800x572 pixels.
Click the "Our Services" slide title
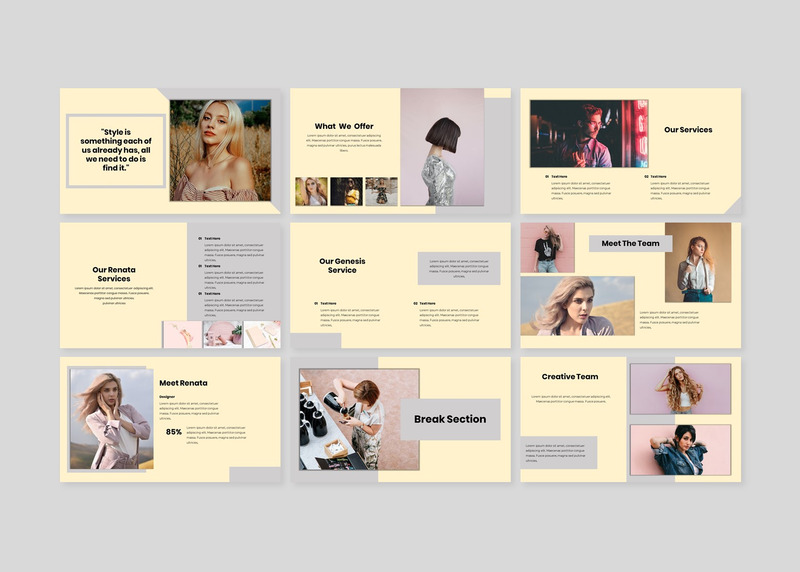(x=688, y=130)
